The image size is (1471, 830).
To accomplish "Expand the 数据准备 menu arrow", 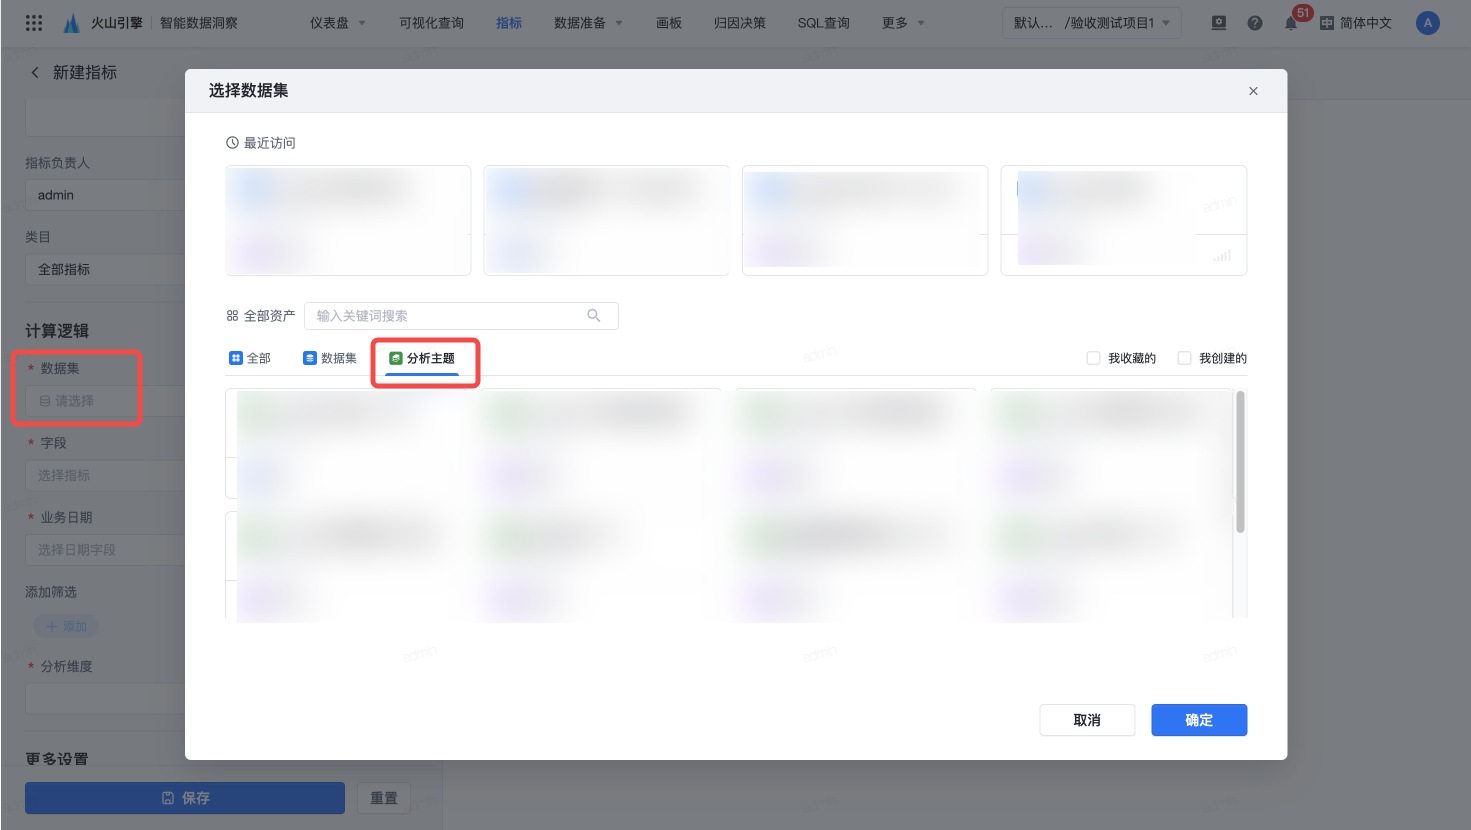I will (619, 23).
